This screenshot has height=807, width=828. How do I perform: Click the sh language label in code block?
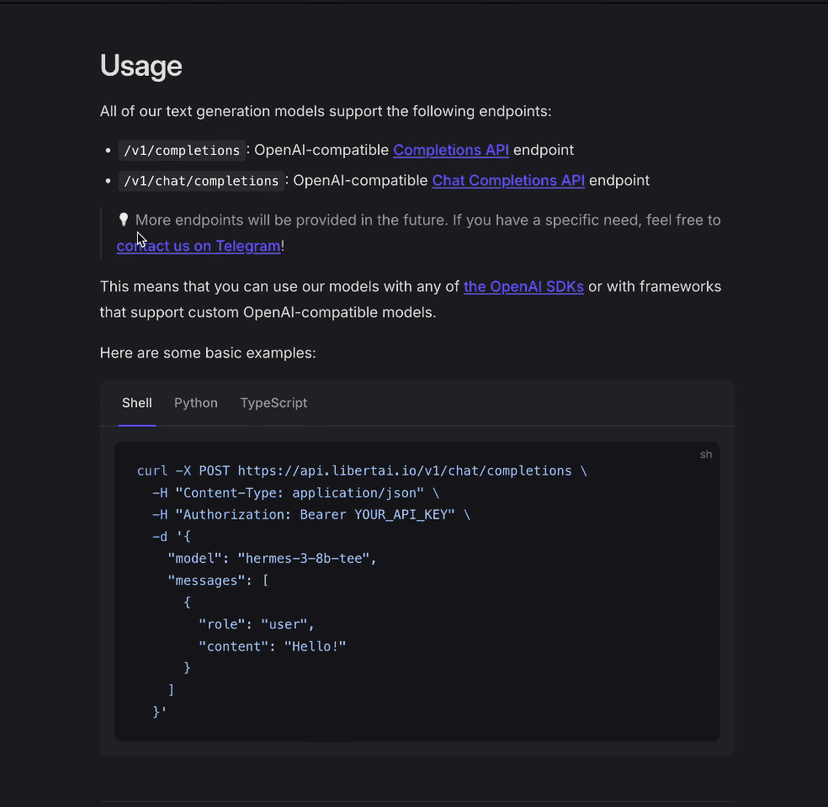click(x=705, y=455)
